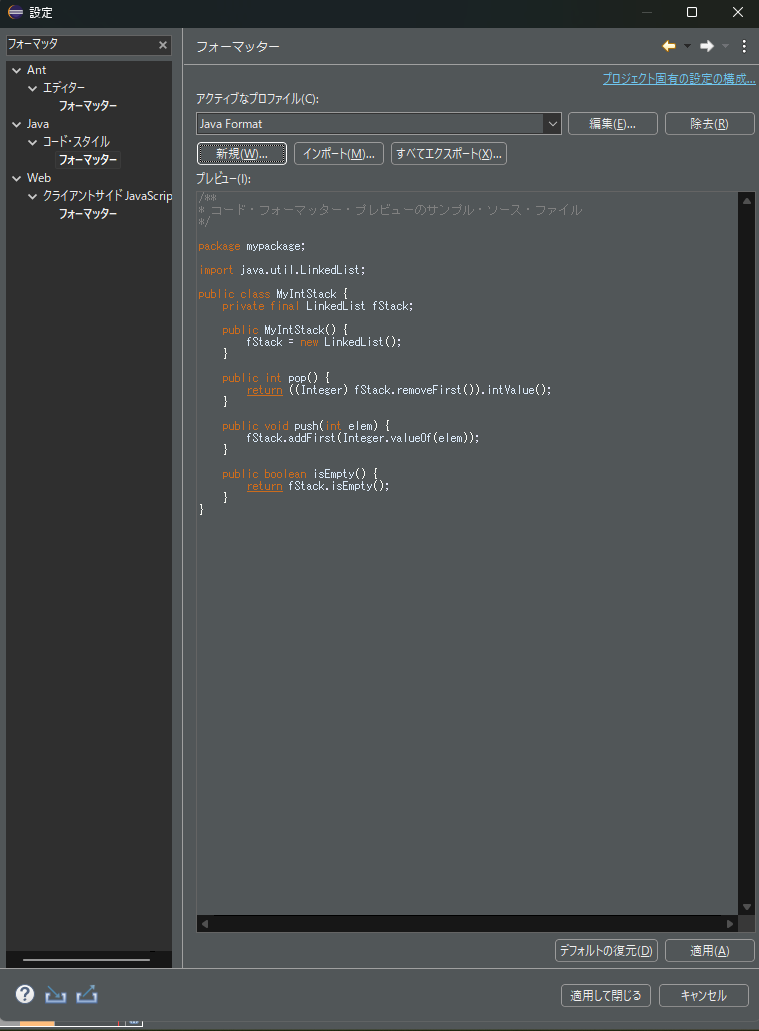759x1031 pixels.
Task: Collapse the コード・スタイル tree node
Action: [x=32, y=142]
